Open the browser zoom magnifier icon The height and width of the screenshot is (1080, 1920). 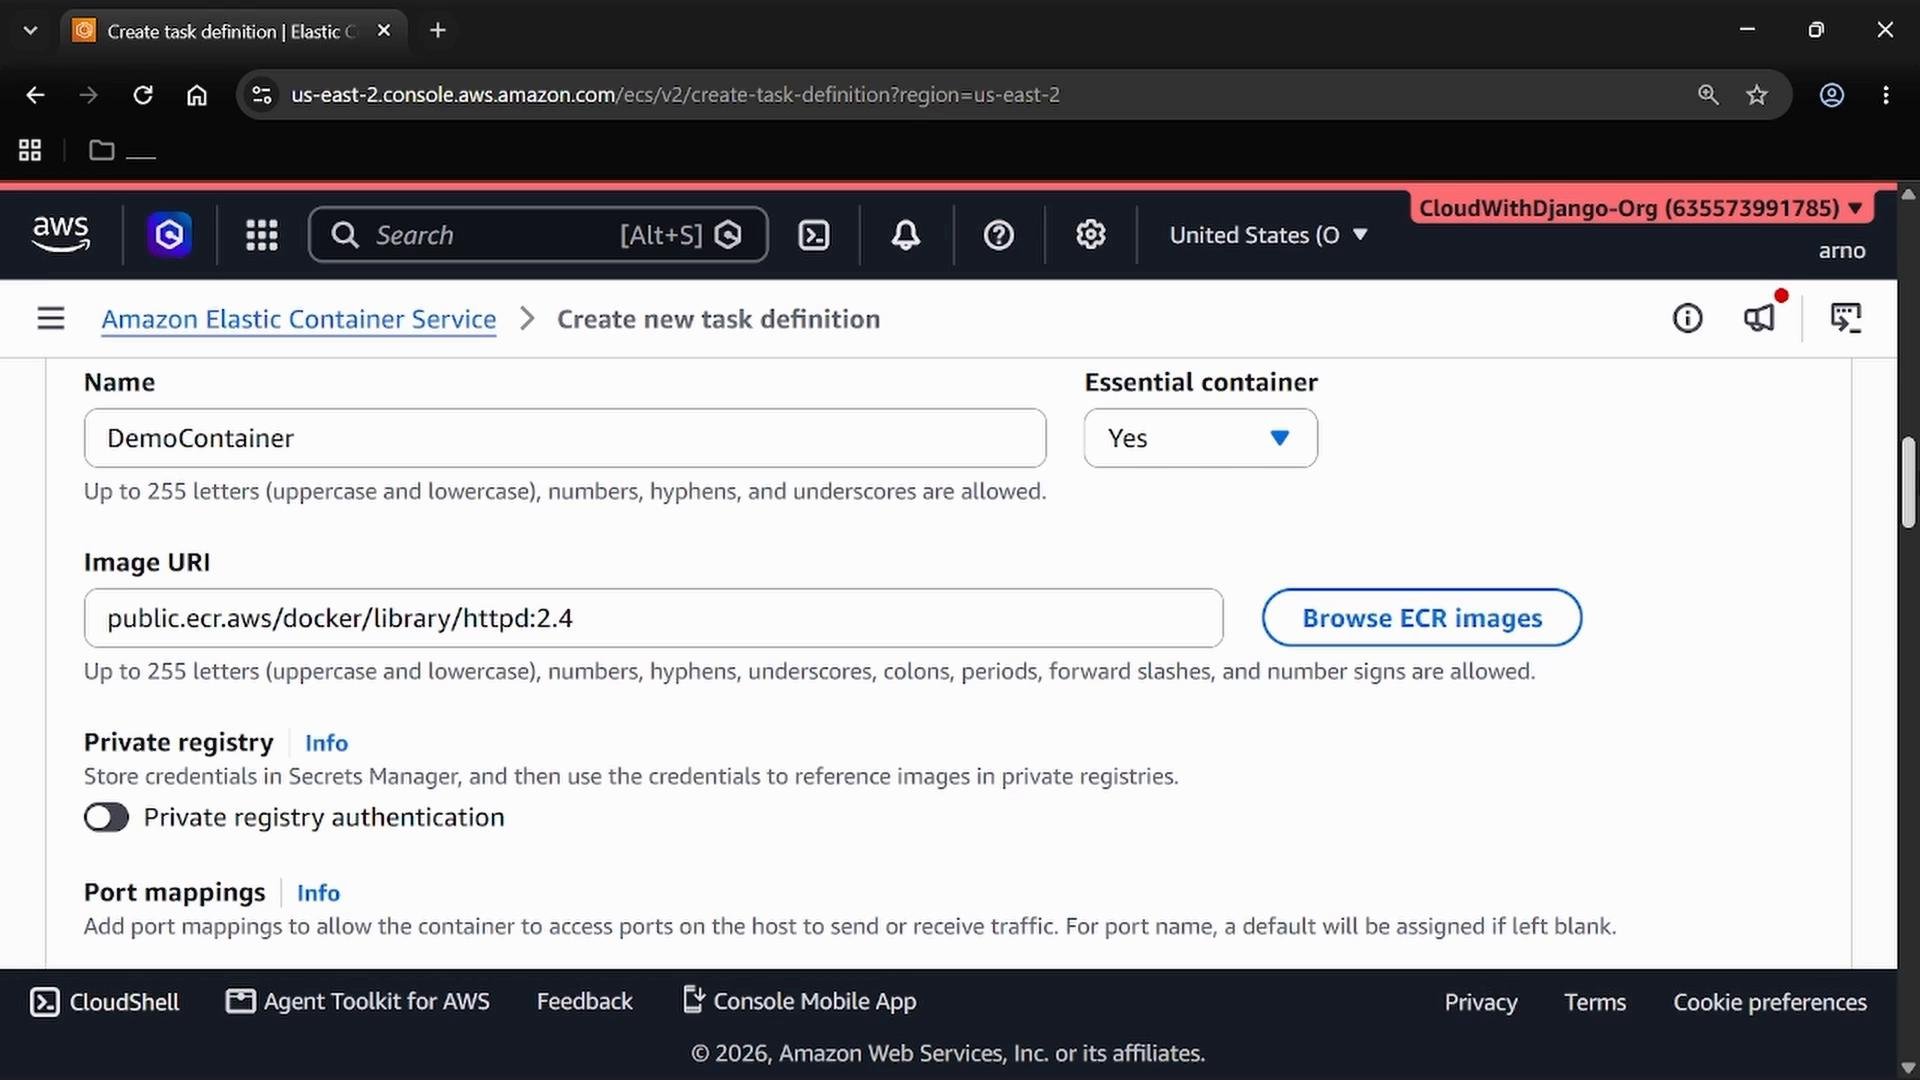tap(1708, 95)
